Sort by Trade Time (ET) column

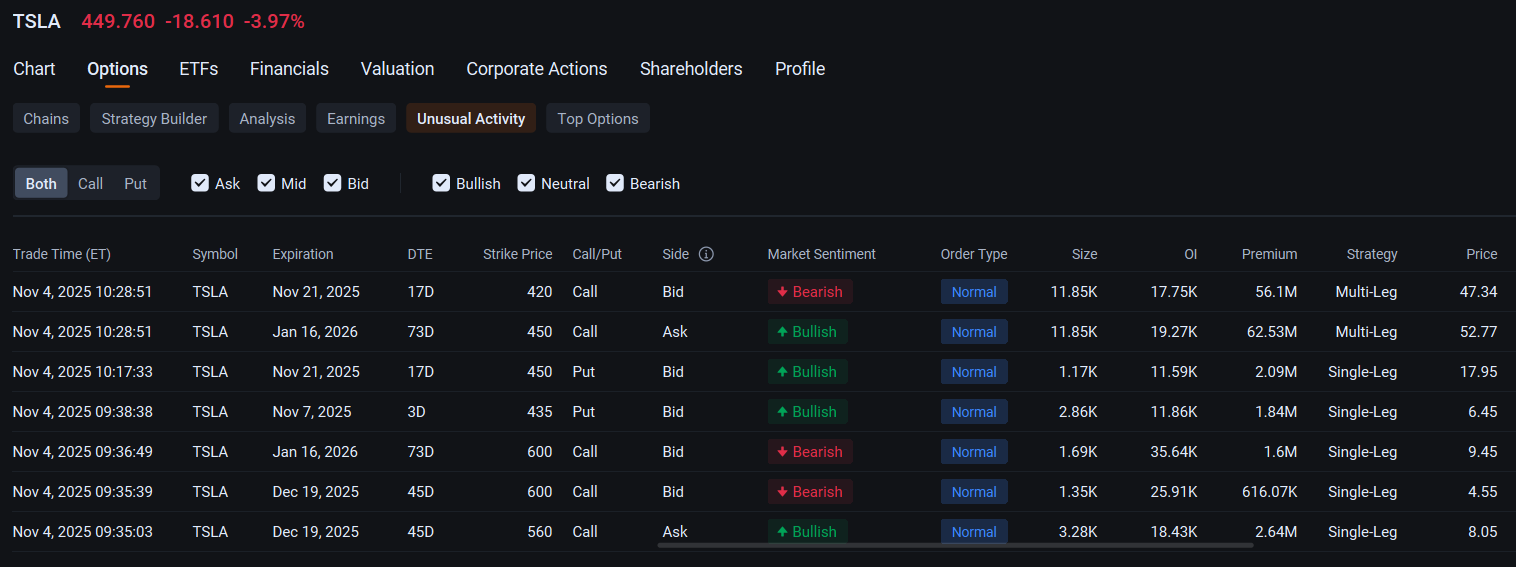coord(62,254)
